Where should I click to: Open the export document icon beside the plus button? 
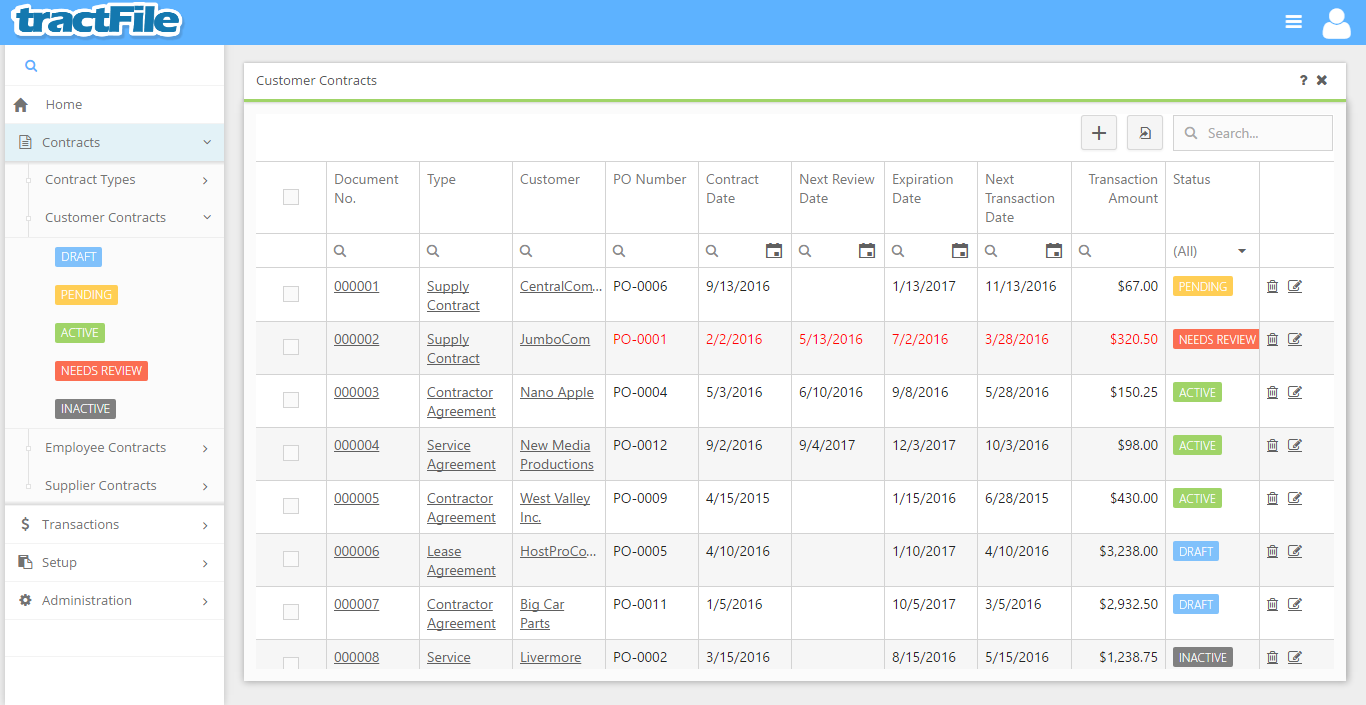pos(1144,132)
